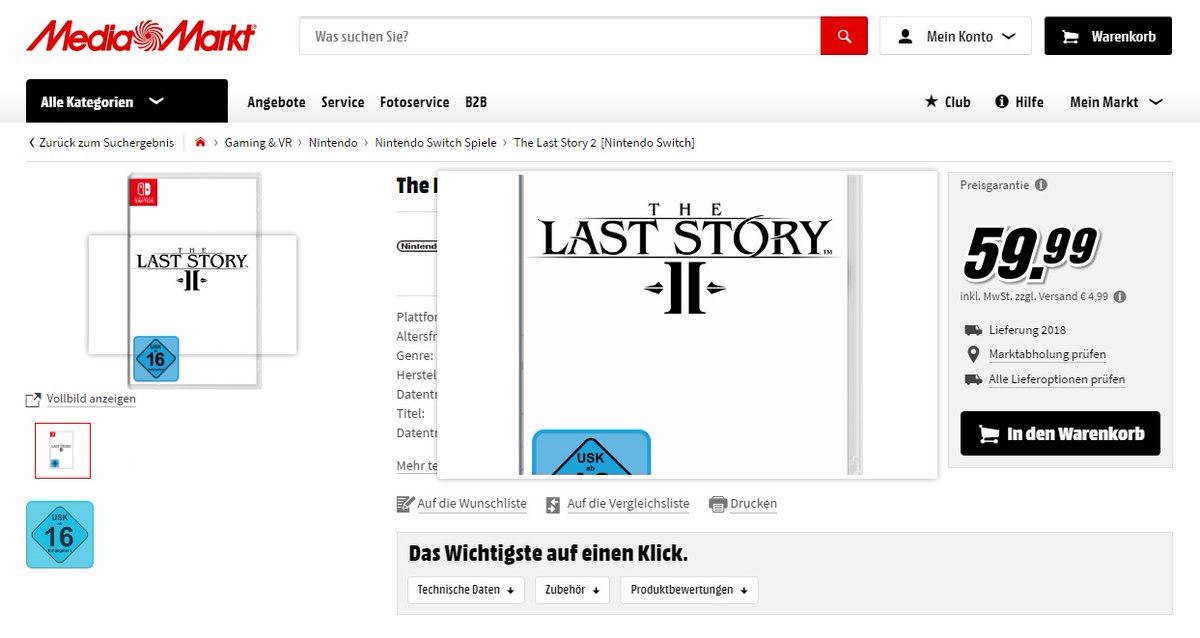This screenshot has width=1200, height=638.
Task: Add product with In den Warenkorb
Action: coord(1060,434)
